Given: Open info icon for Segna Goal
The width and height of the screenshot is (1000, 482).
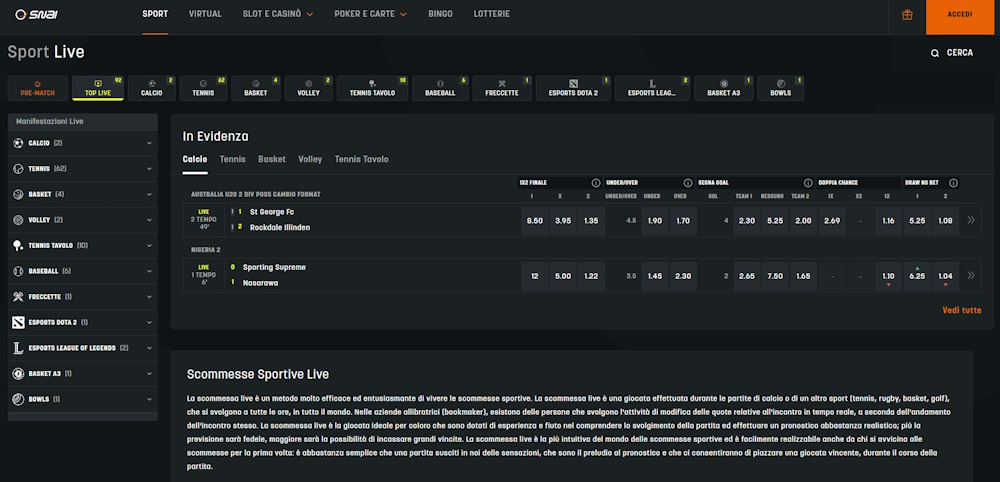Looking at the screenshot, I should (808, 183).
